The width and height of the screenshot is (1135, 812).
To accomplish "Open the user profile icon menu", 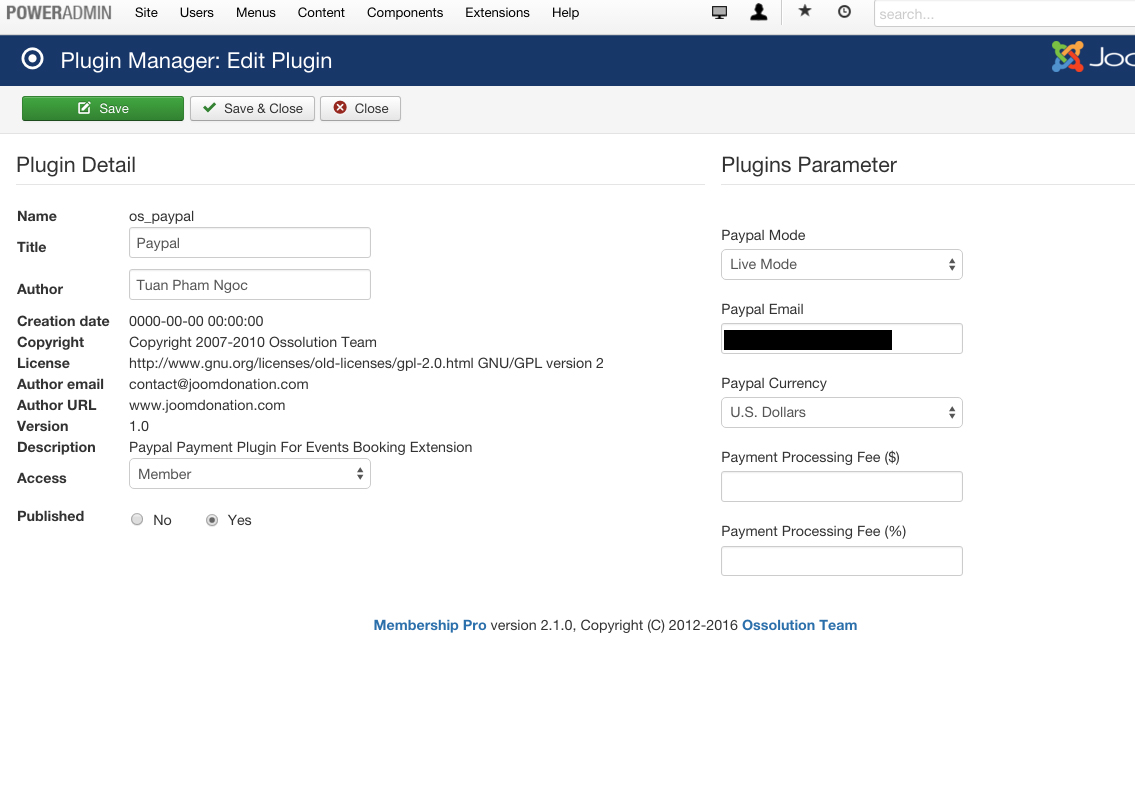I will (x=759, y=12).
